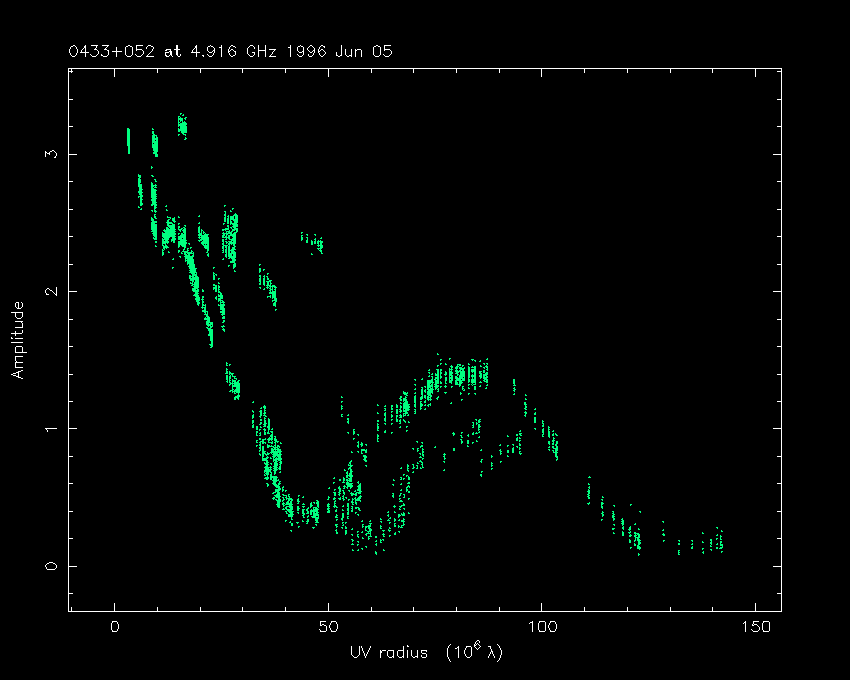
Task: Click the y-axis tick label '1'
Action: 47,428
